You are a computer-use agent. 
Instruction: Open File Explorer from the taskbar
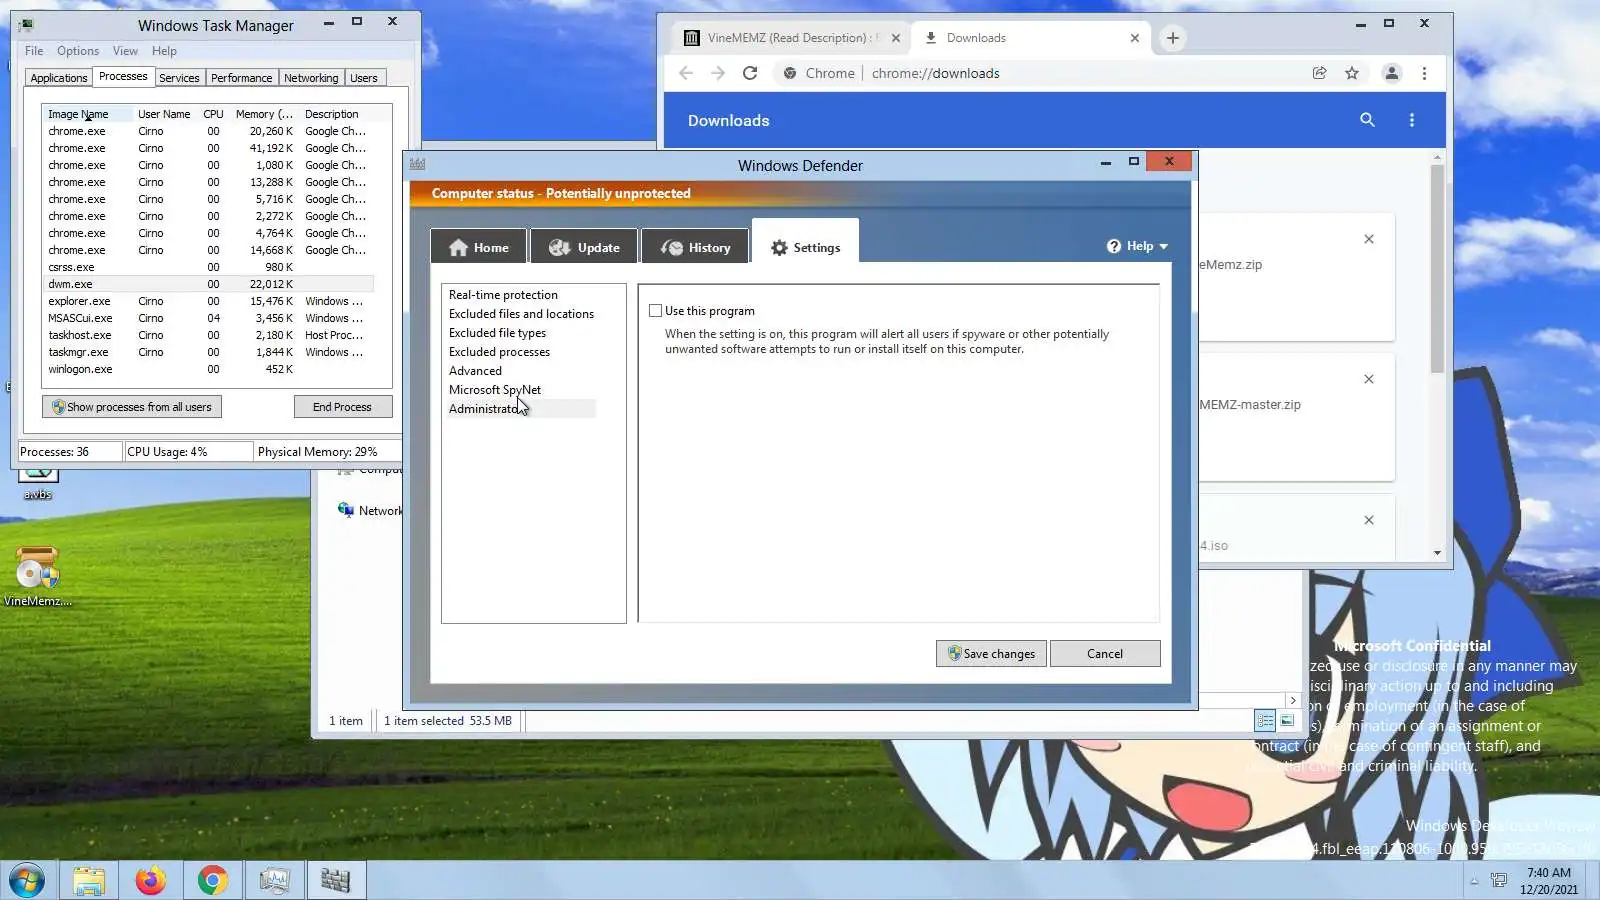coord(88,881)
